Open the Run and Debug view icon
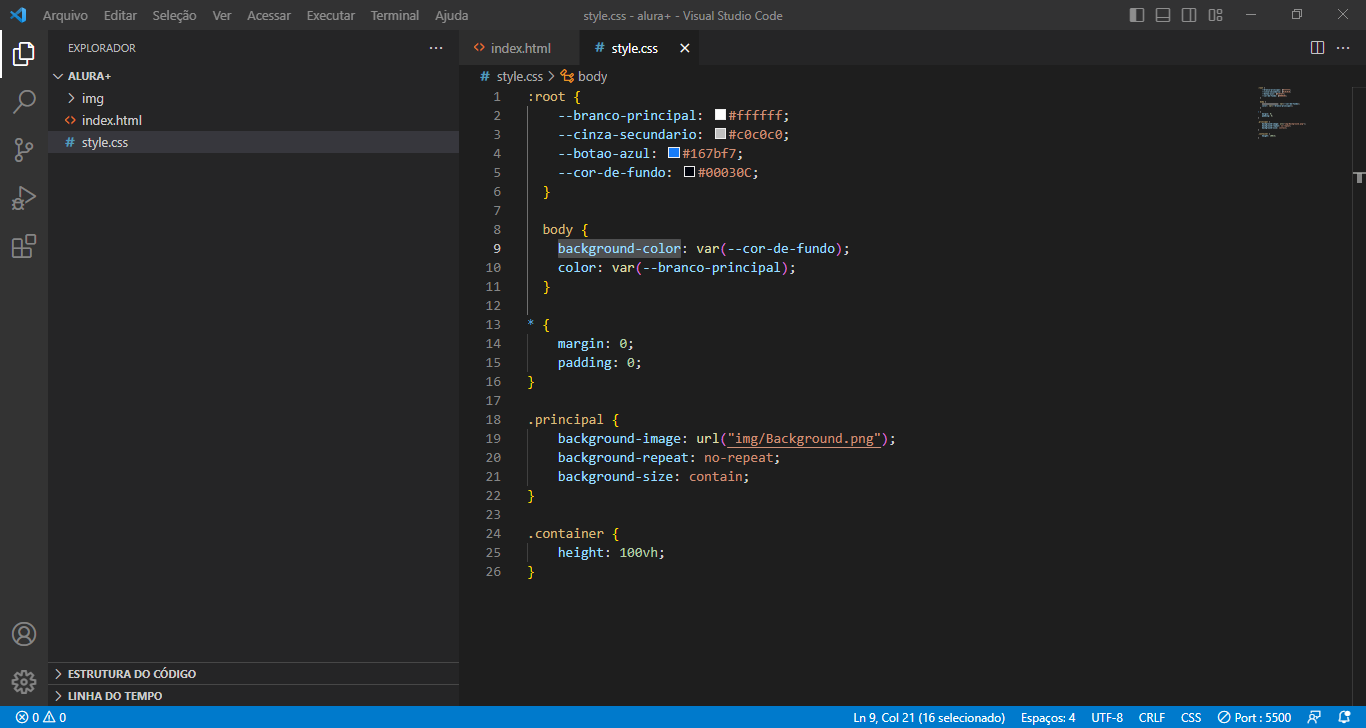 [24, 198]
